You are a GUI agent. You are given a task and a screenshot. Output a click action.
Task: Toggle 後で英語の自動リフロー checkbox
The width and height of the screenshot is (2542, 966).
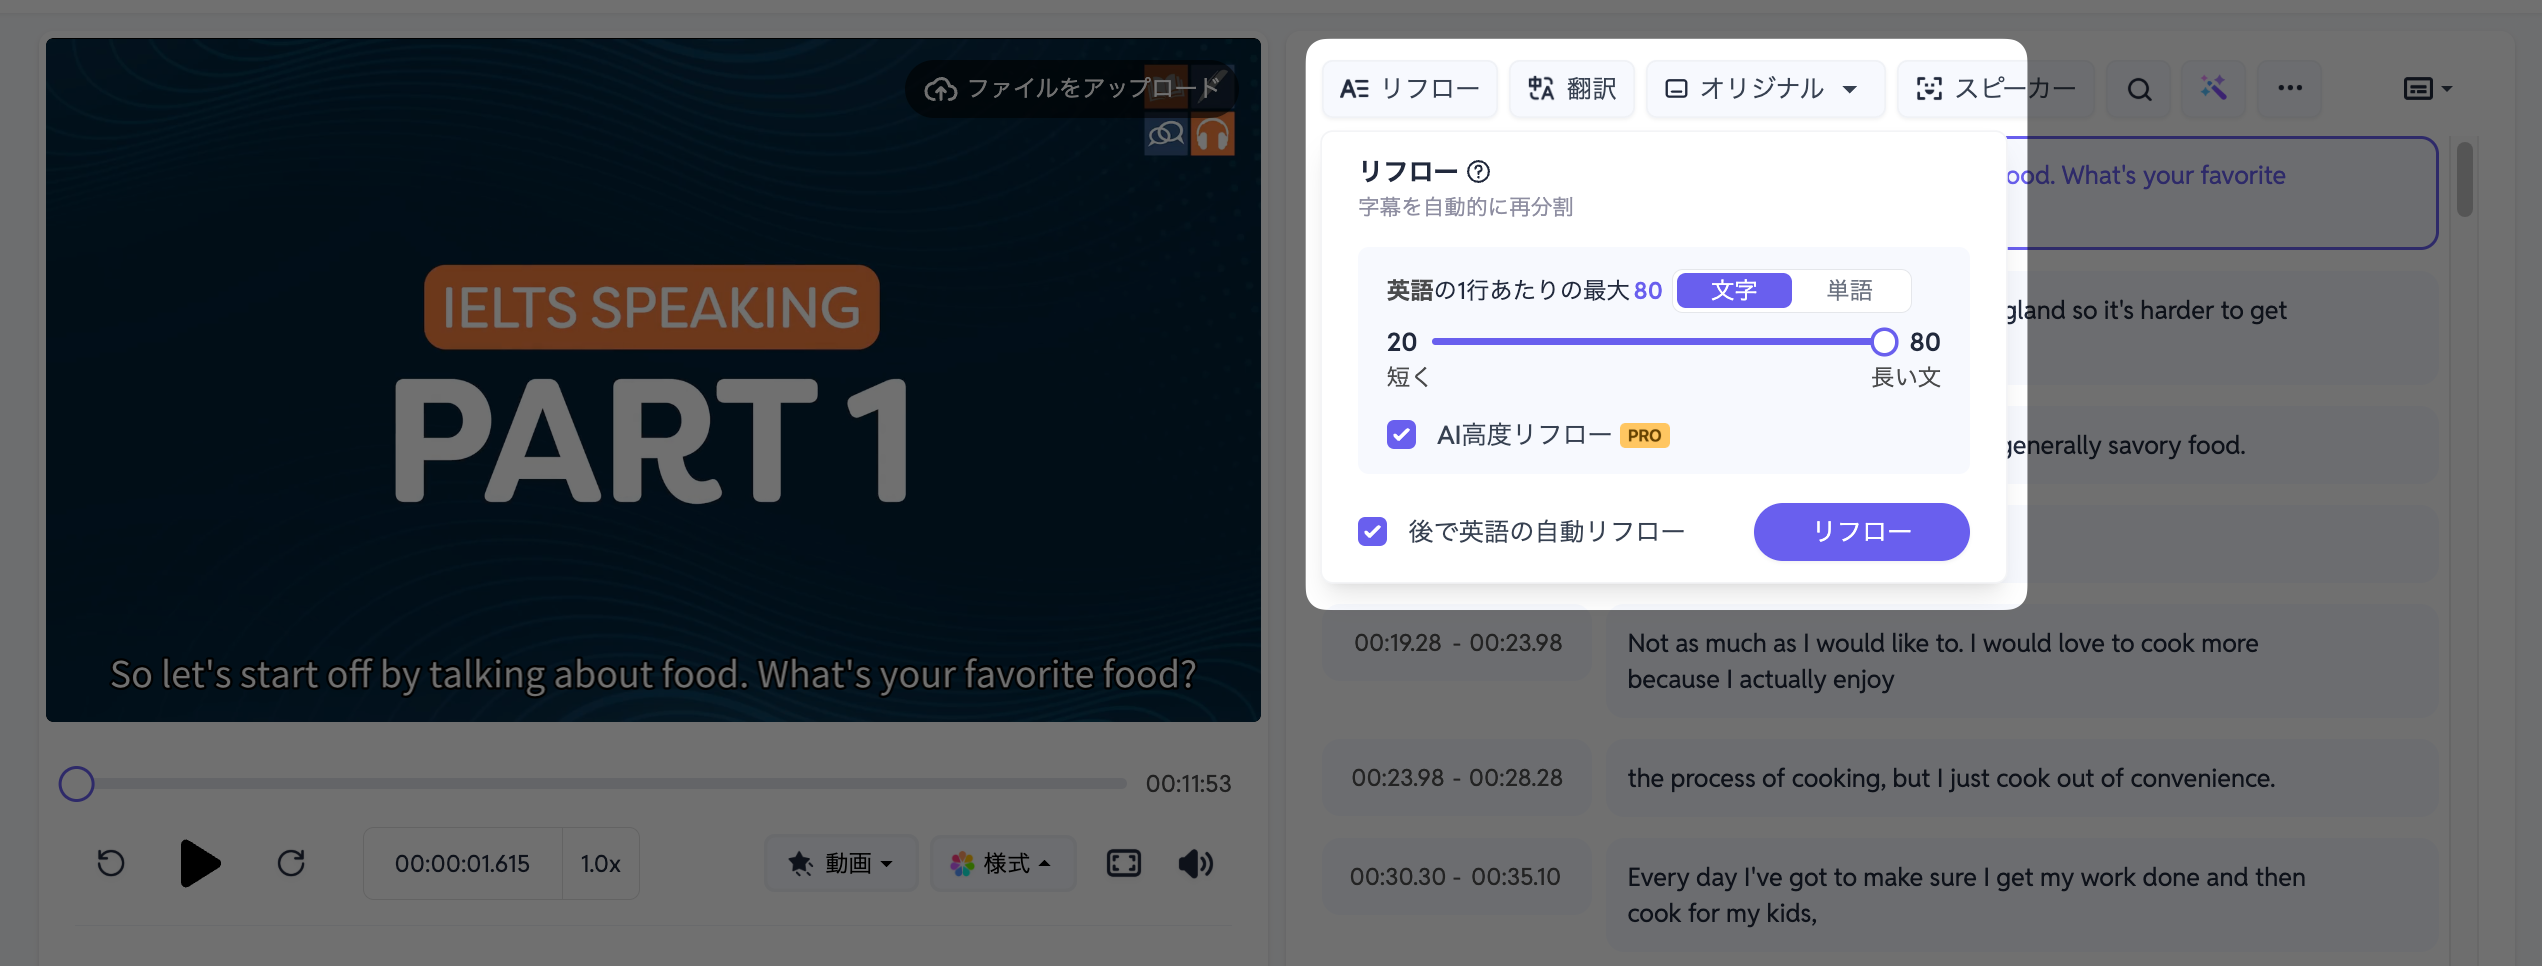tap(1372, 531)
